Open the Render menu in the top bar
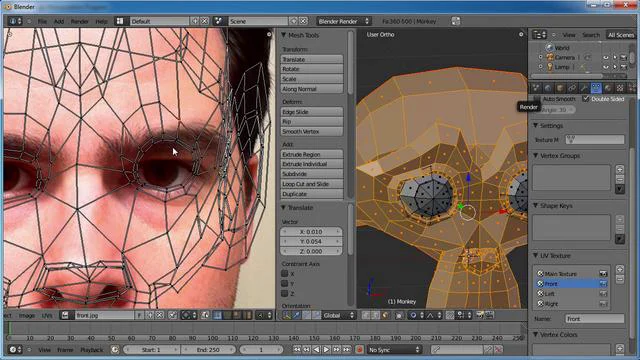640x360 pixels. click(80, 21)
